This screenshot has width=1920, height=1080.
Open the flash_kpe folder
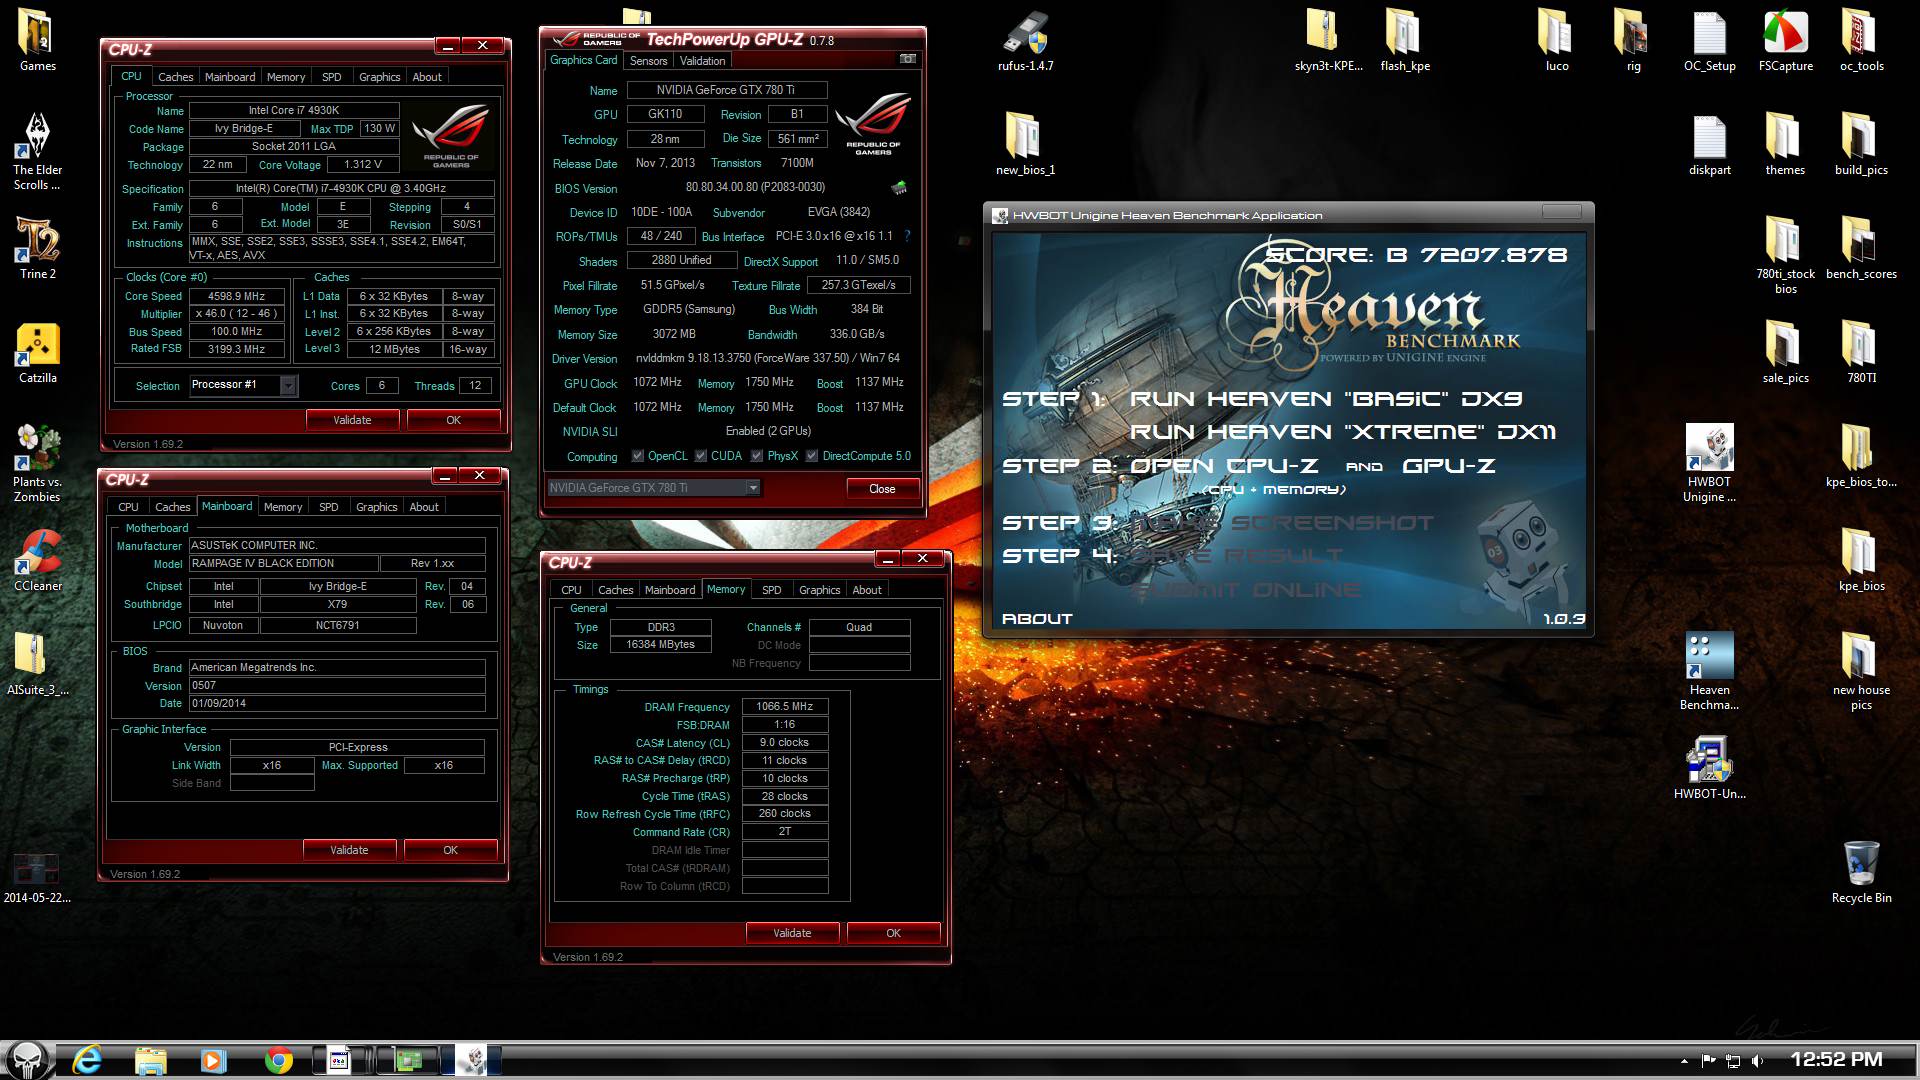1405,40
